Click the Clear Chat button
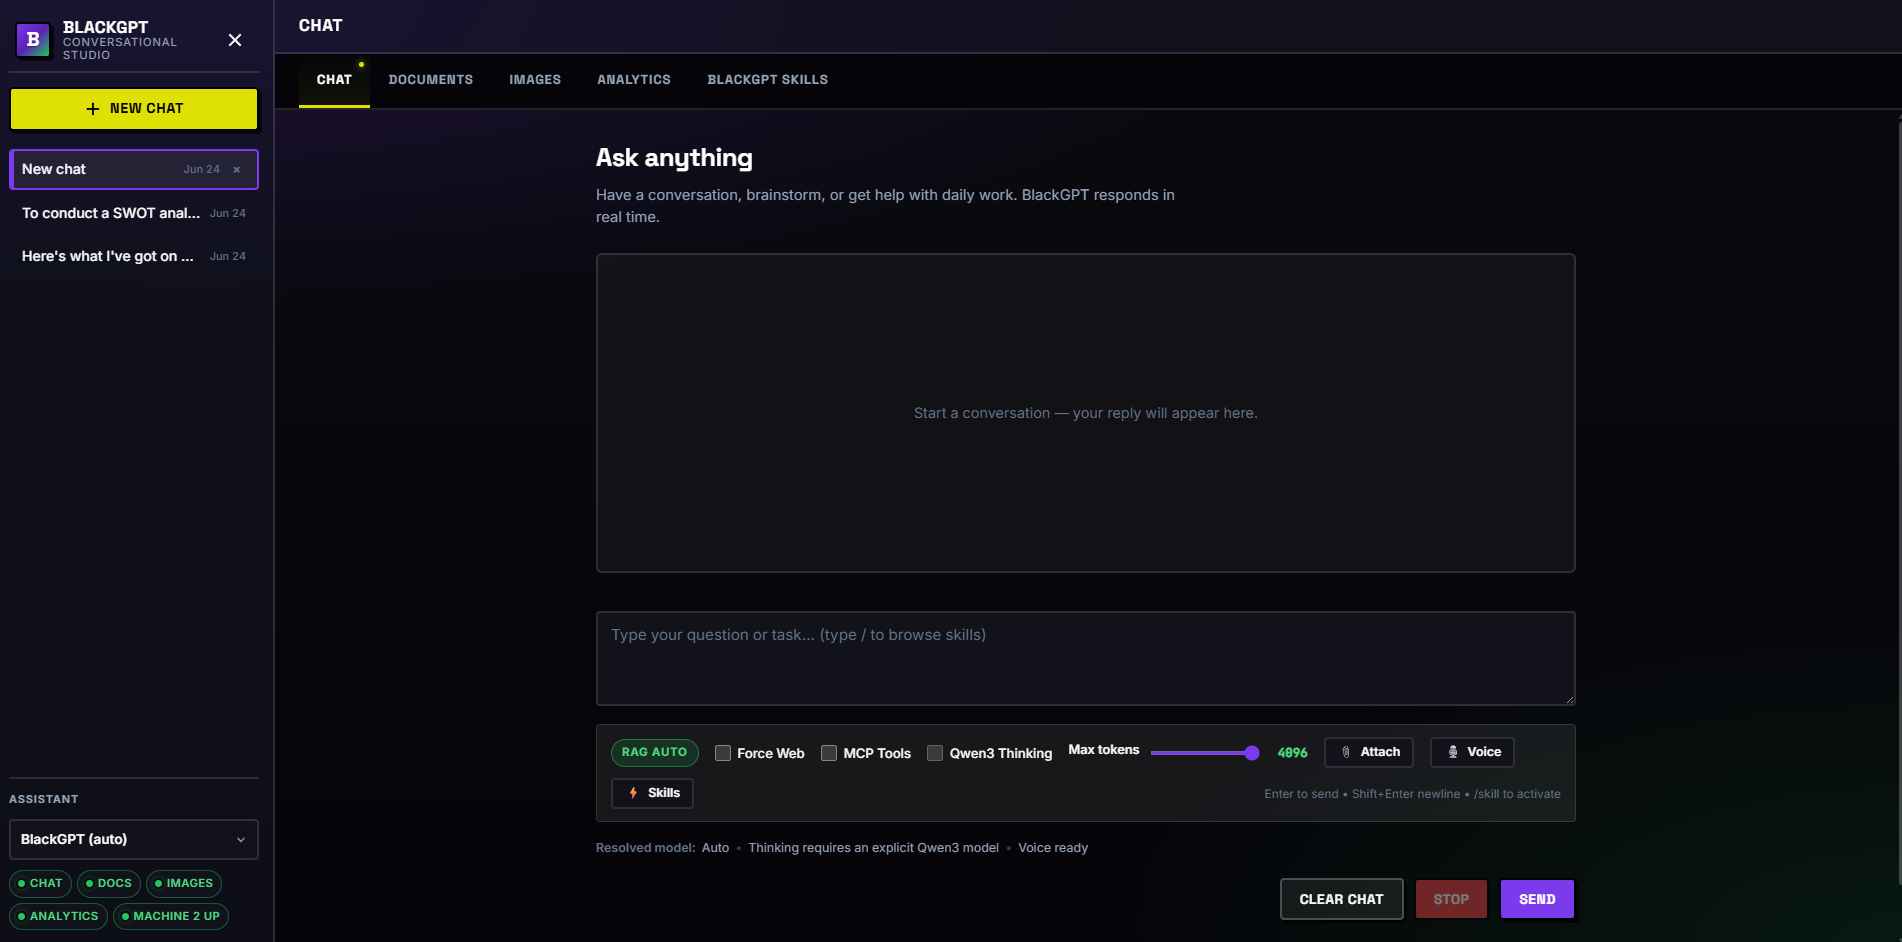This screenshot has height=942, width=1902. click(x=1342, y=899)
